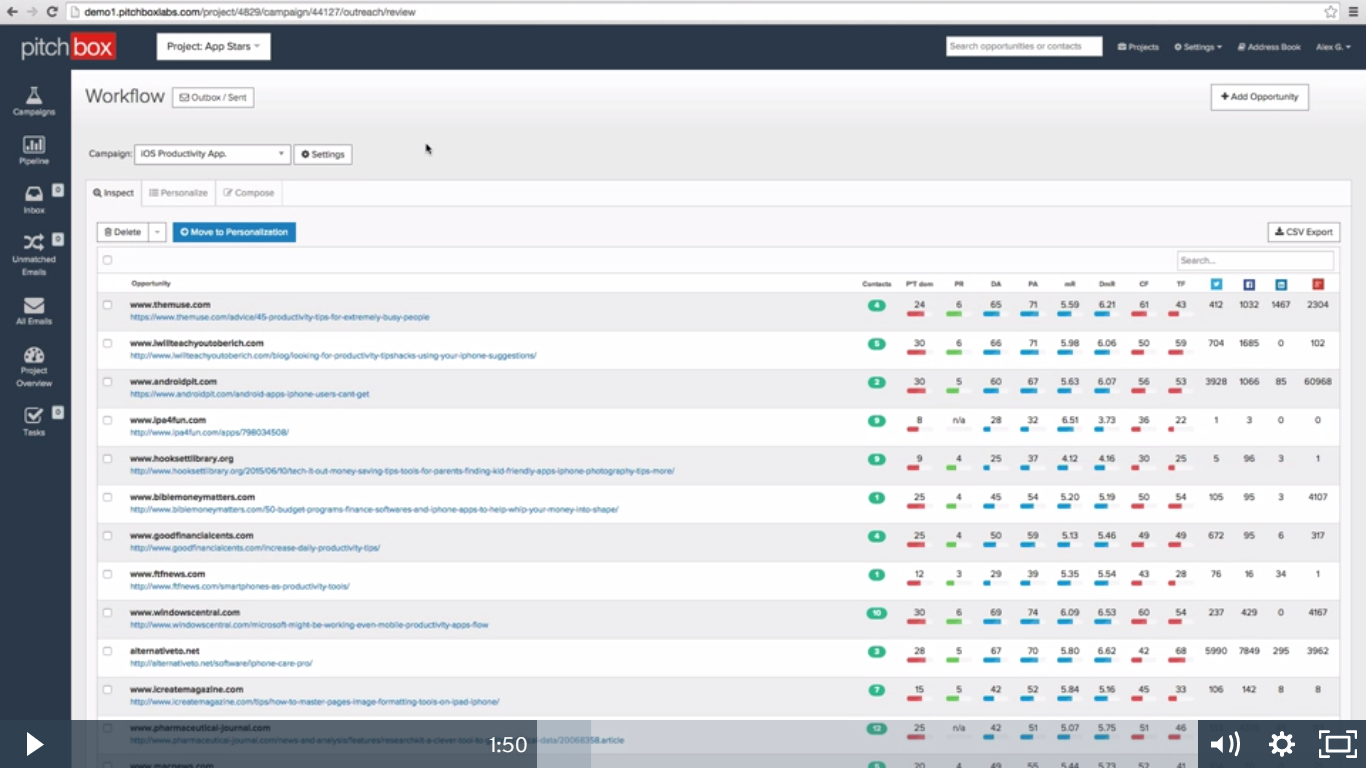The width and height of the screenshot is (1366, 768).
Task: Click Search opportunities or contacts field
Action: click(x=1024, y=46)
